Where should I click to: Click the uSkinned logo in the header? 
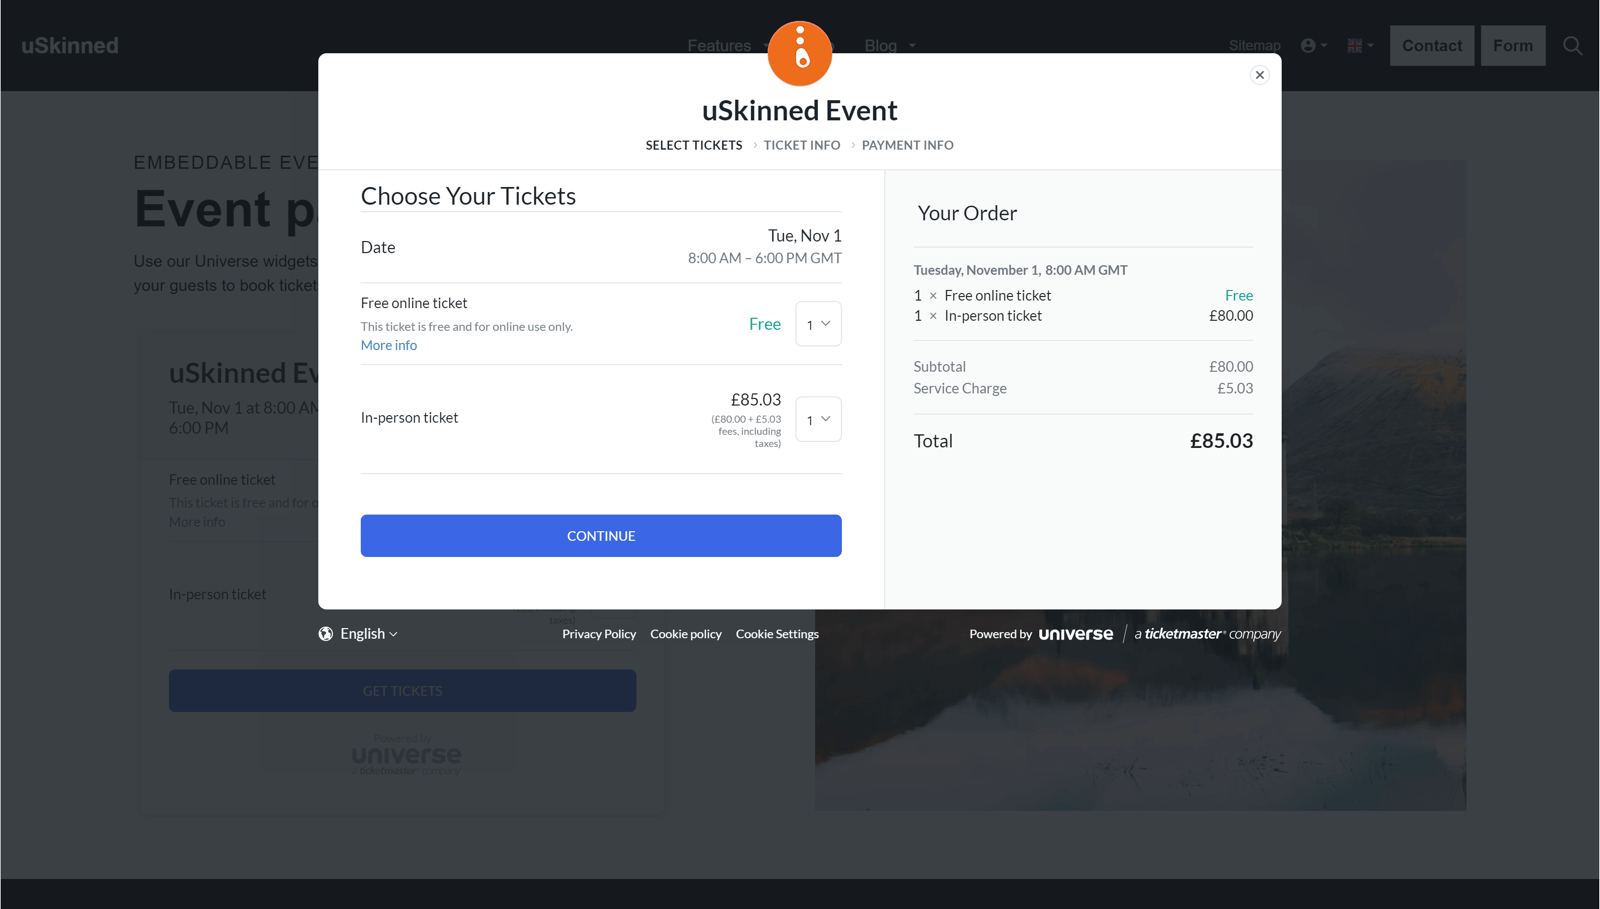tap(69, 45)
